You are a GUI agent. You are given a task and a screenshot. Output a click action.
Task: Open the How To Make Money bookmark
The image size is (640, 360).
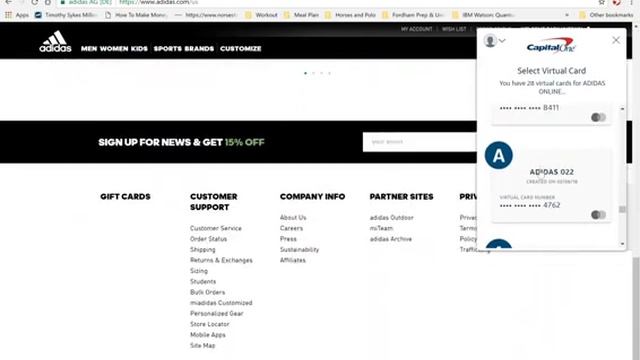136,15
